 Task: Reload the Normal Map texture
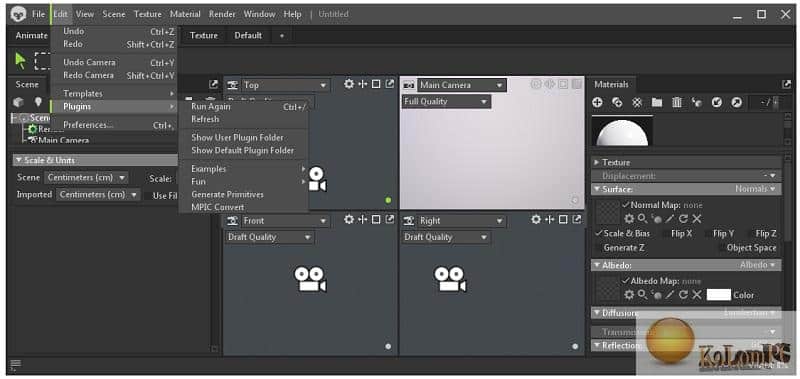pos(684,219)
